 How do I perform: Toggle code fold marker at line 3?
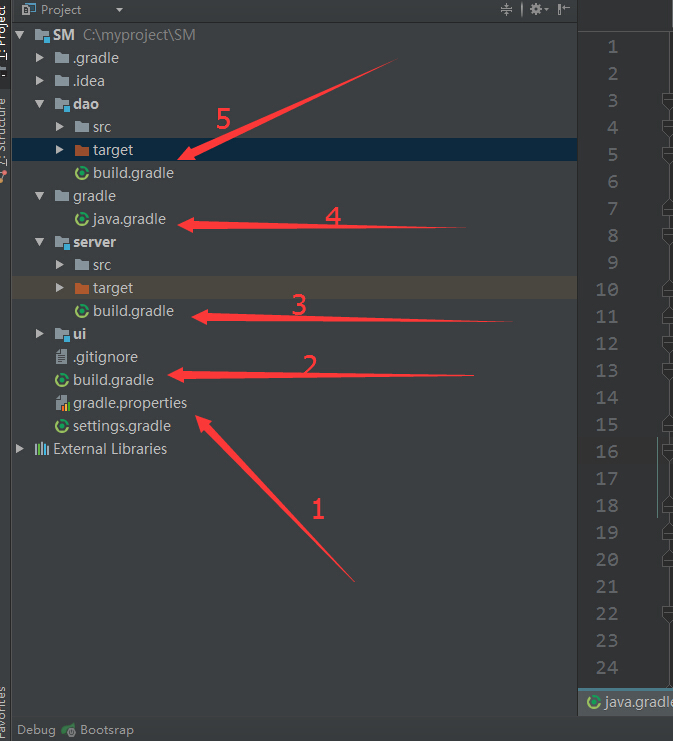pyautogui.click(x=668, y=100)
